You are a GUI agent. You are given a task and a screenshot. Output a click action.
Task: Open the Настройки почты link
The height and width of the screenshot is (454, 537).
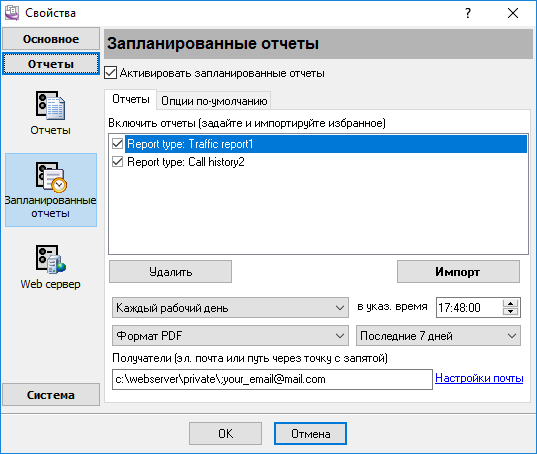coord(479,378)
